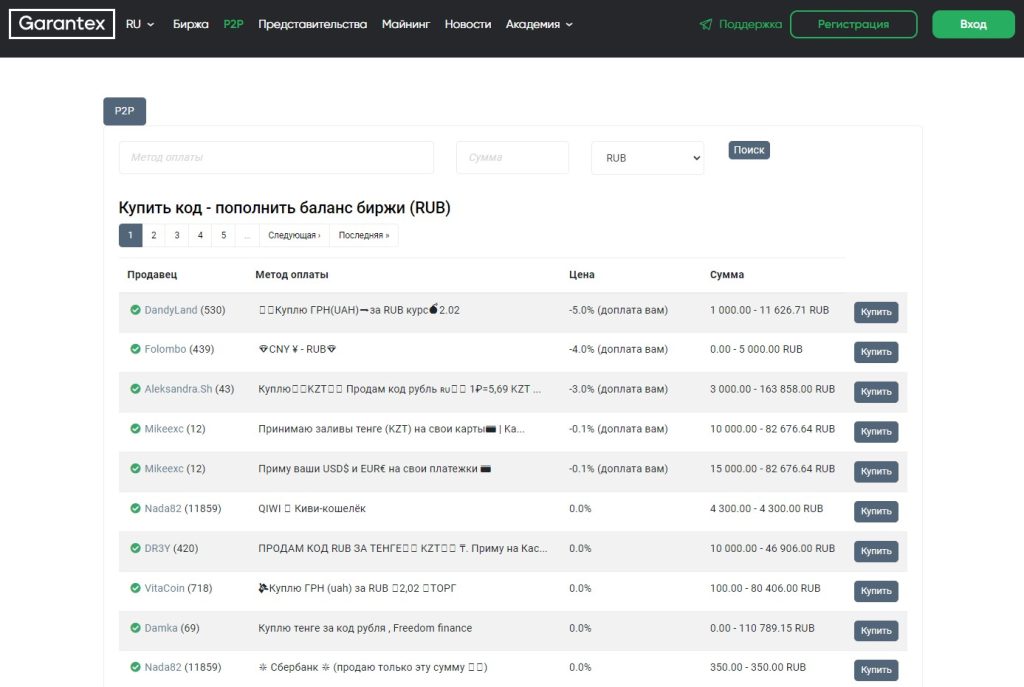Open seller Damka profile

[x=161, y=628]
